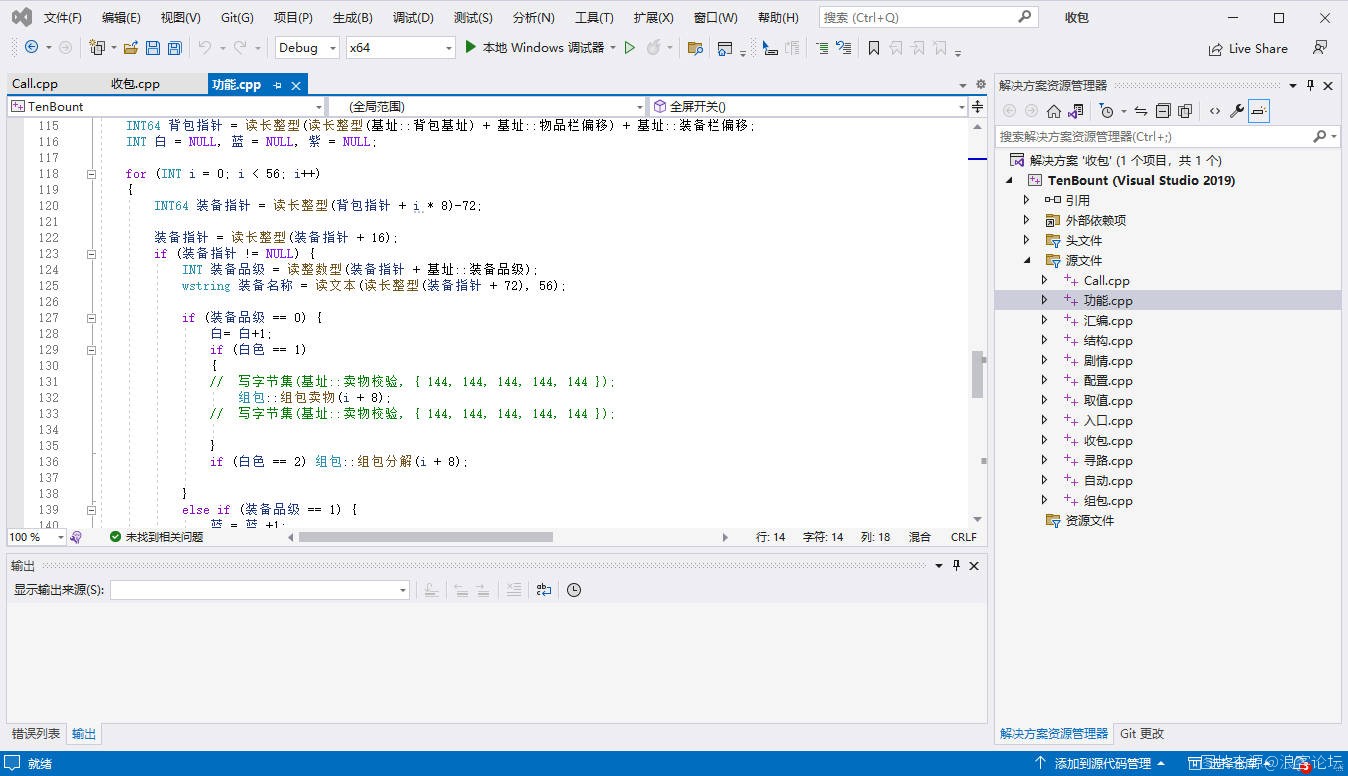
Task: Expand the 头文件 folder node
Action: [1026, 240]
